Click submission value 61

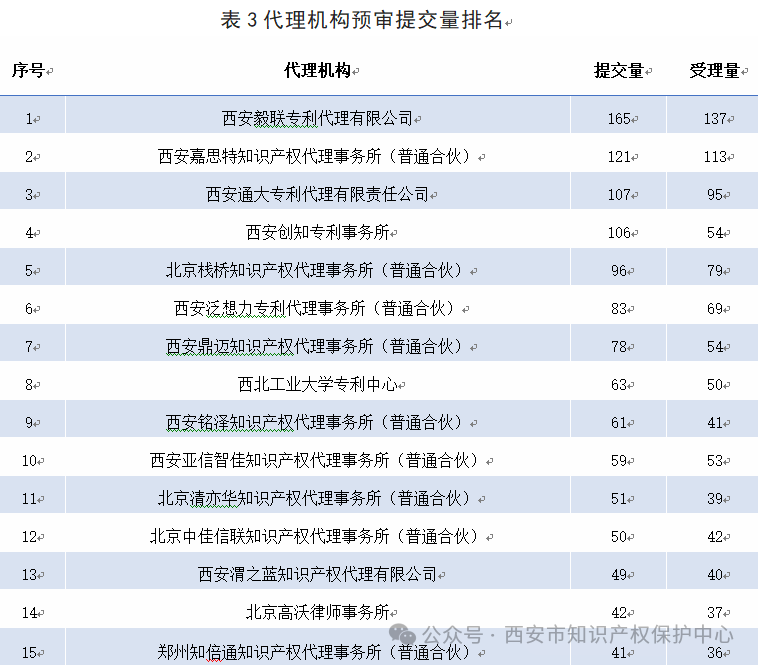[619, 423]
